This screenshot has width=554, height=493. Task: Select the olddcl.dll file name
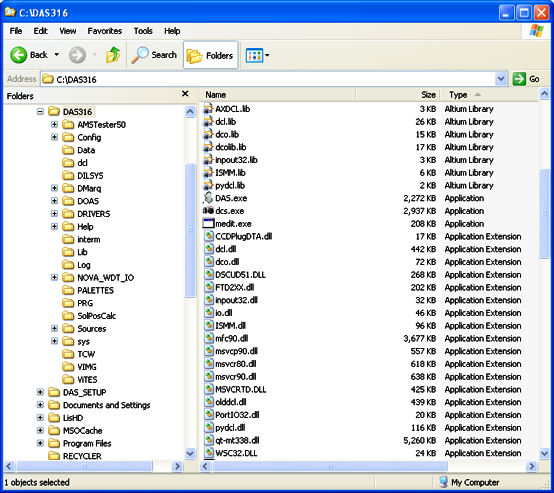pyautogui.click(x=231, y=402)
